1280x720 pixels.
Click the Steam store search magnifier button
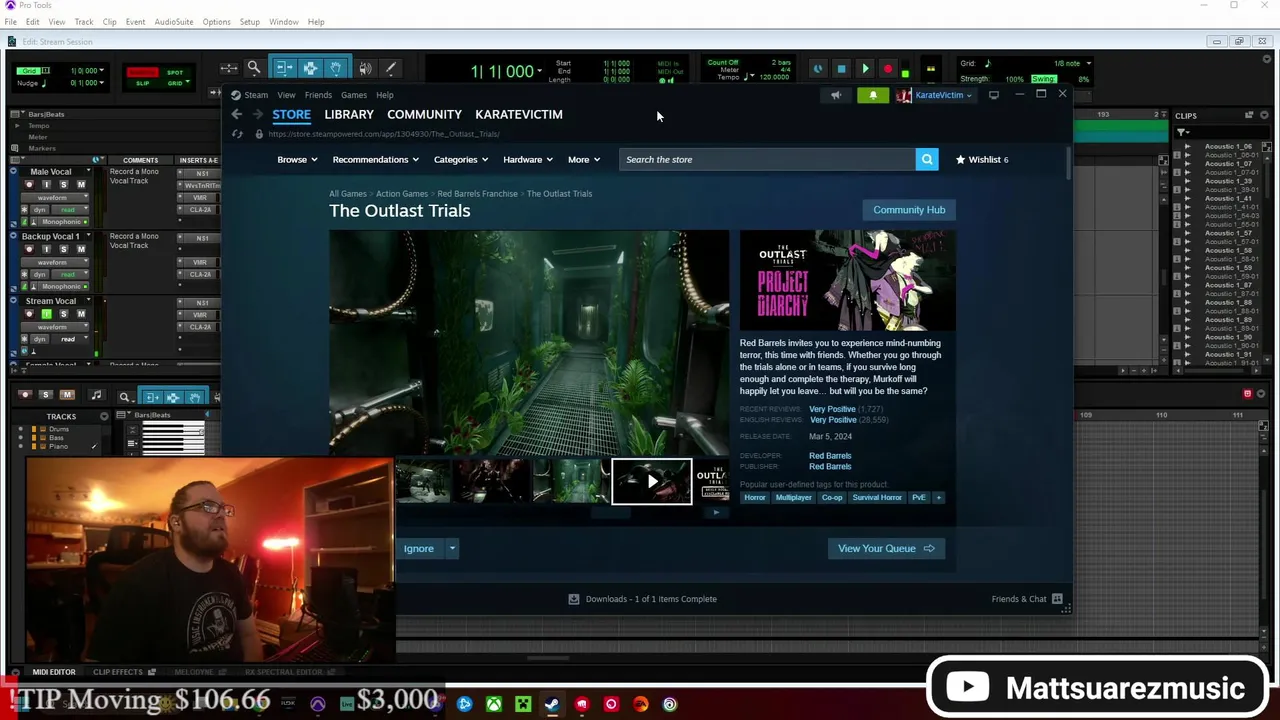click(x=927, y=159)
